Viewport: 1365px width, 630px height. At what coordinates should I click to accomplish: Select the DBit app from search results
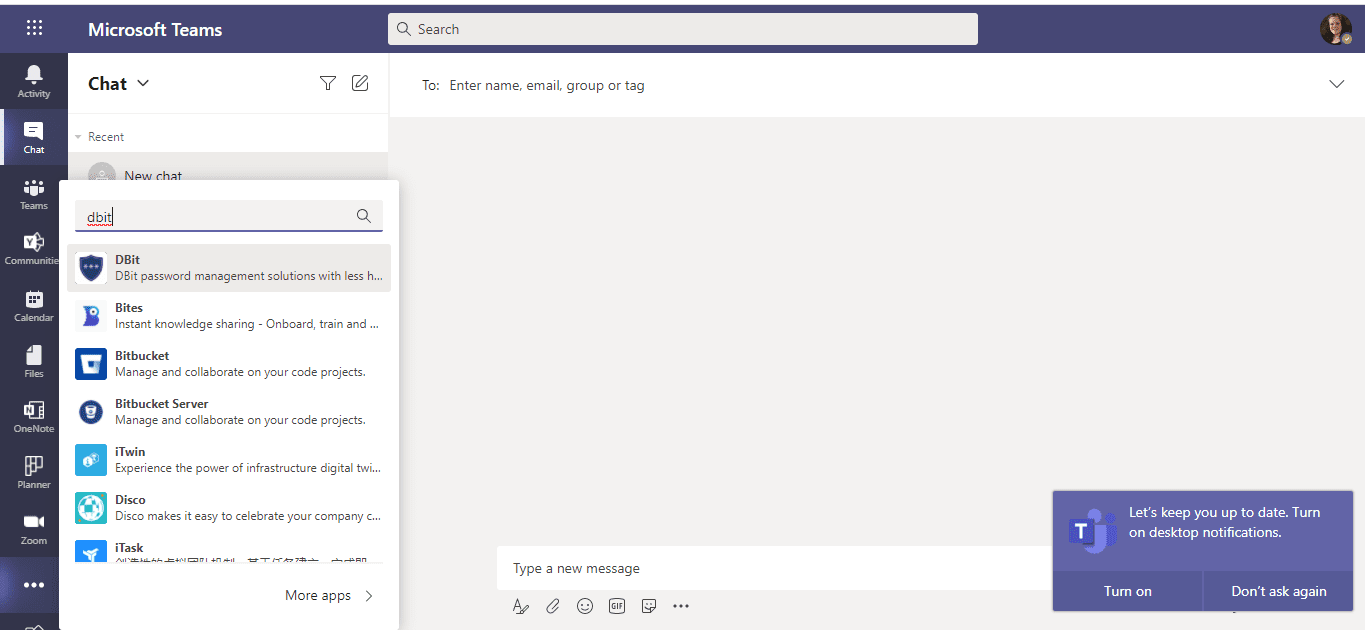pyautogui.click(x=228, y=266)
